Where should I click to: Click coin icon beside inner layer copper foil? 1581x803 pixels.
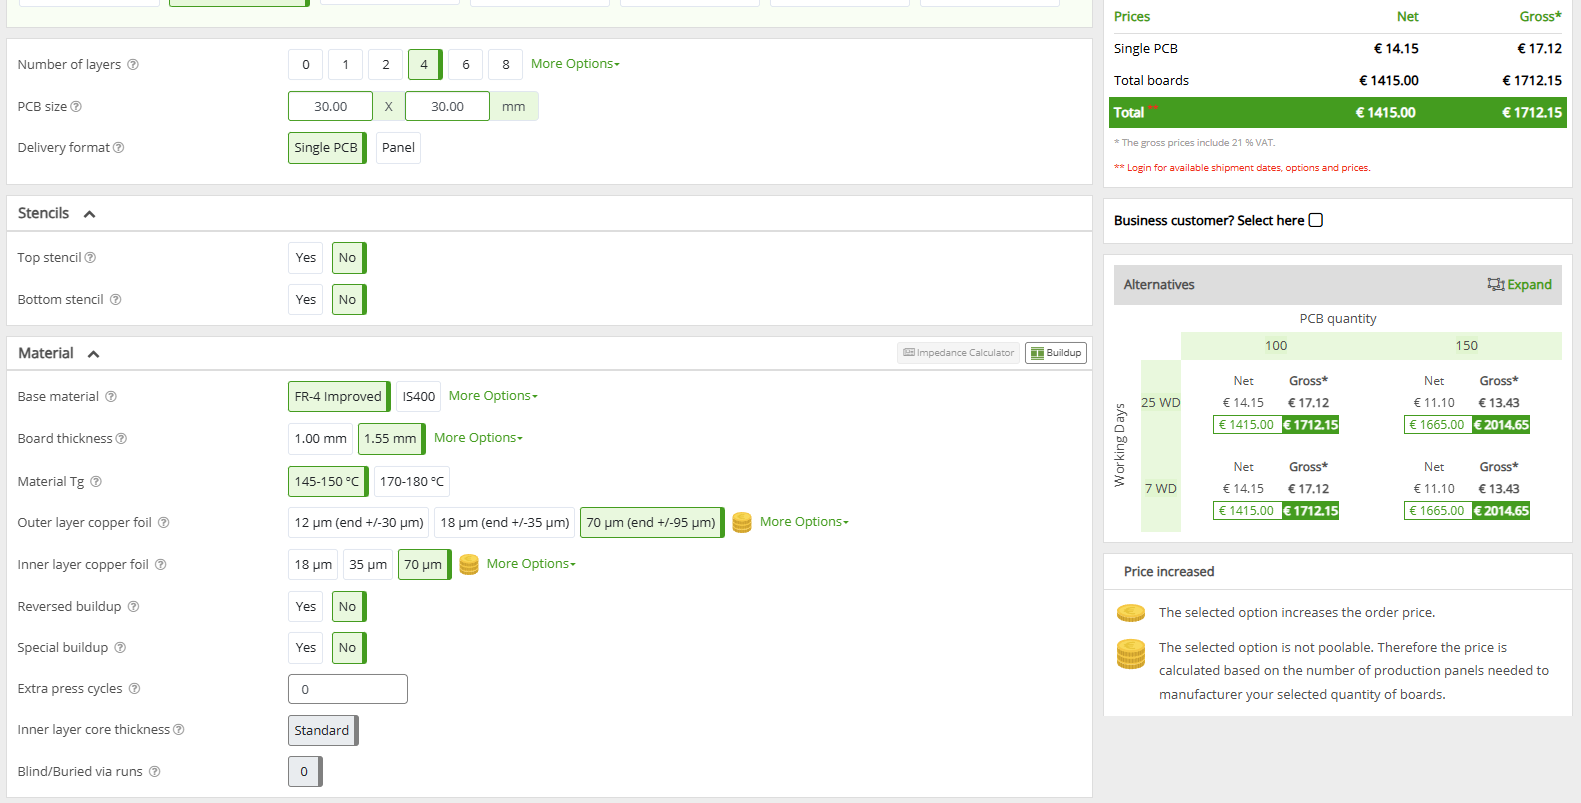pyautogui.click(x=469, y=565)
